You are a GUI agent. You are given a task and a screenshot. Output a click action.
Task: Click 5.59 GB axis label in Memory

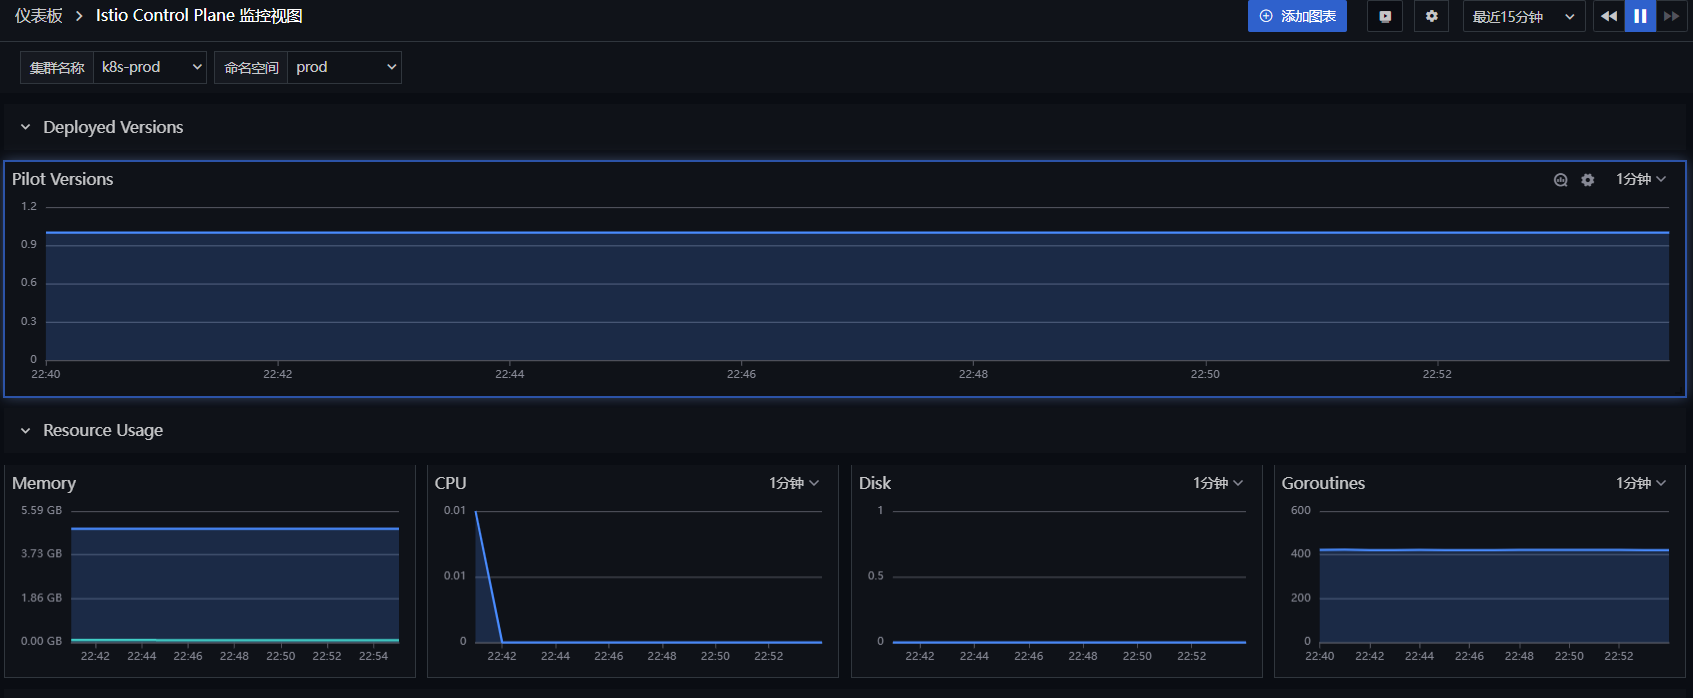41,510
